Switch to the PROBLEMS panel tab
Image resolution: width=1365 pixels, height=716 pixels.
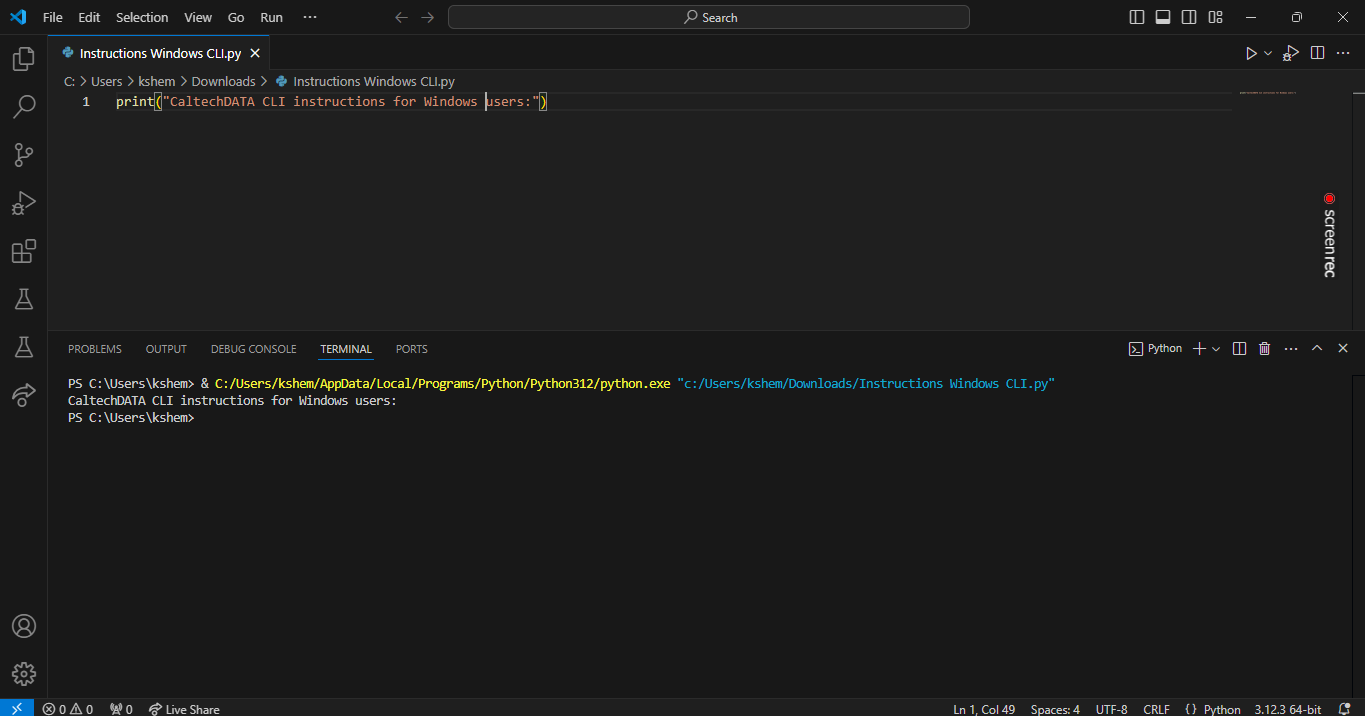pyautogui.click(x=95, y=349)
